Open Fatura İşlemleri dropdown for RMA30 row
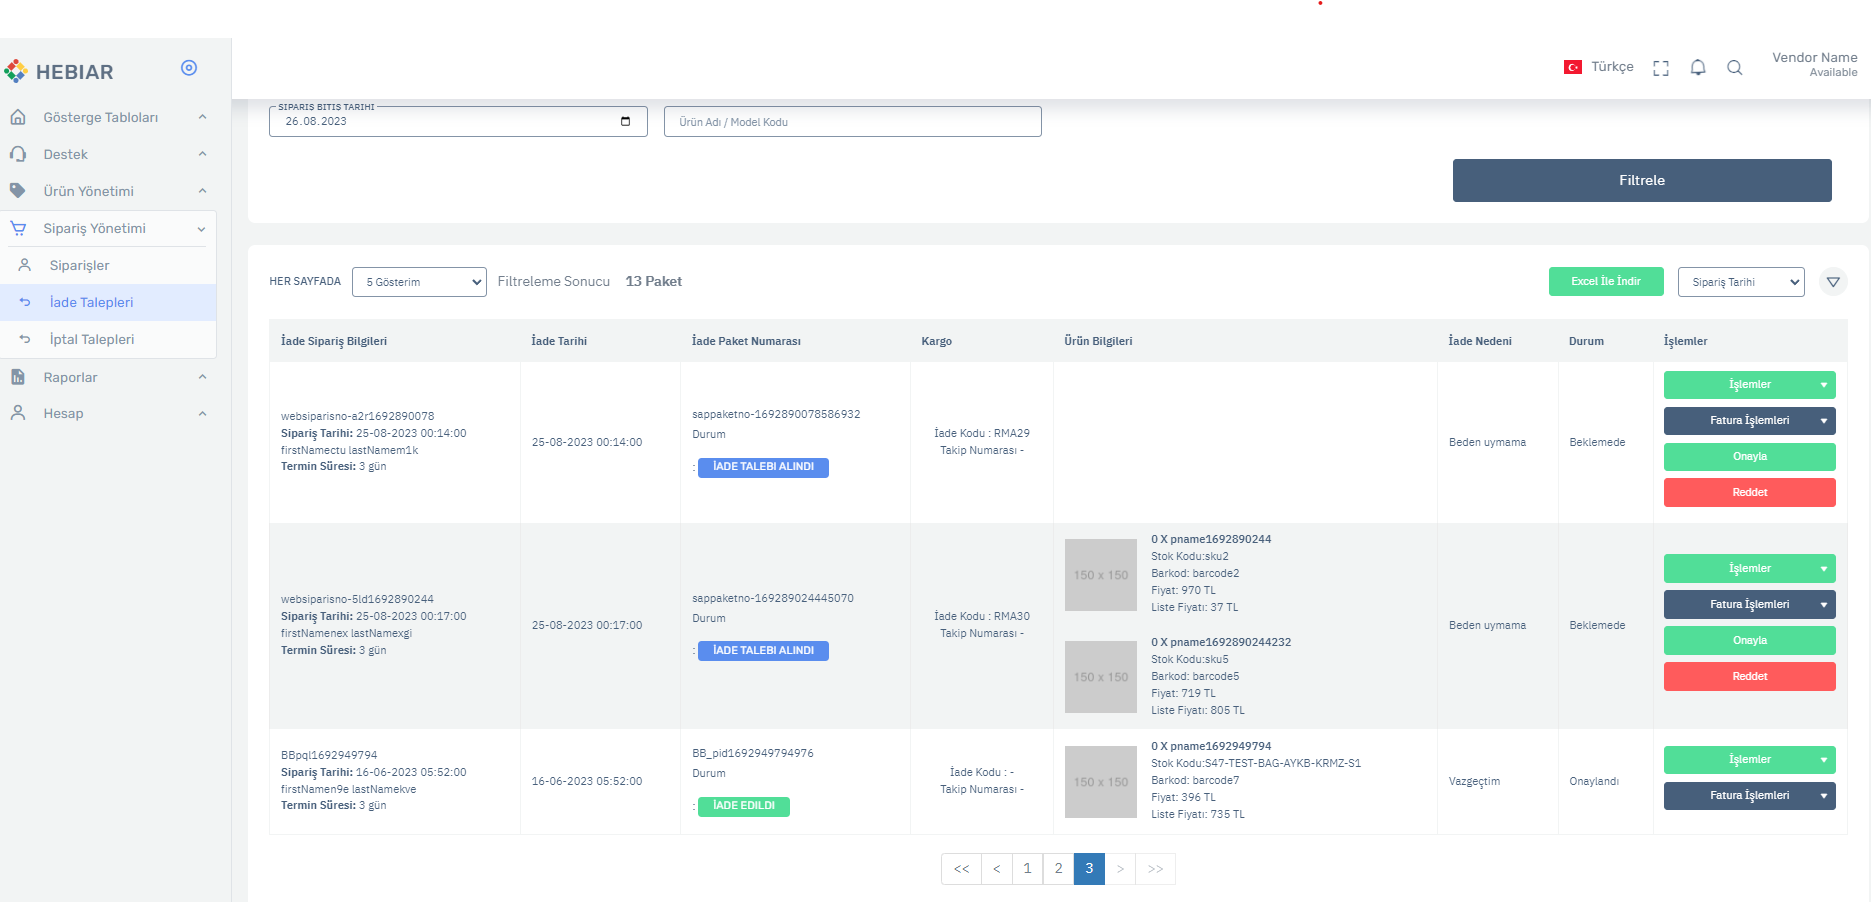 click(1749, 605)
